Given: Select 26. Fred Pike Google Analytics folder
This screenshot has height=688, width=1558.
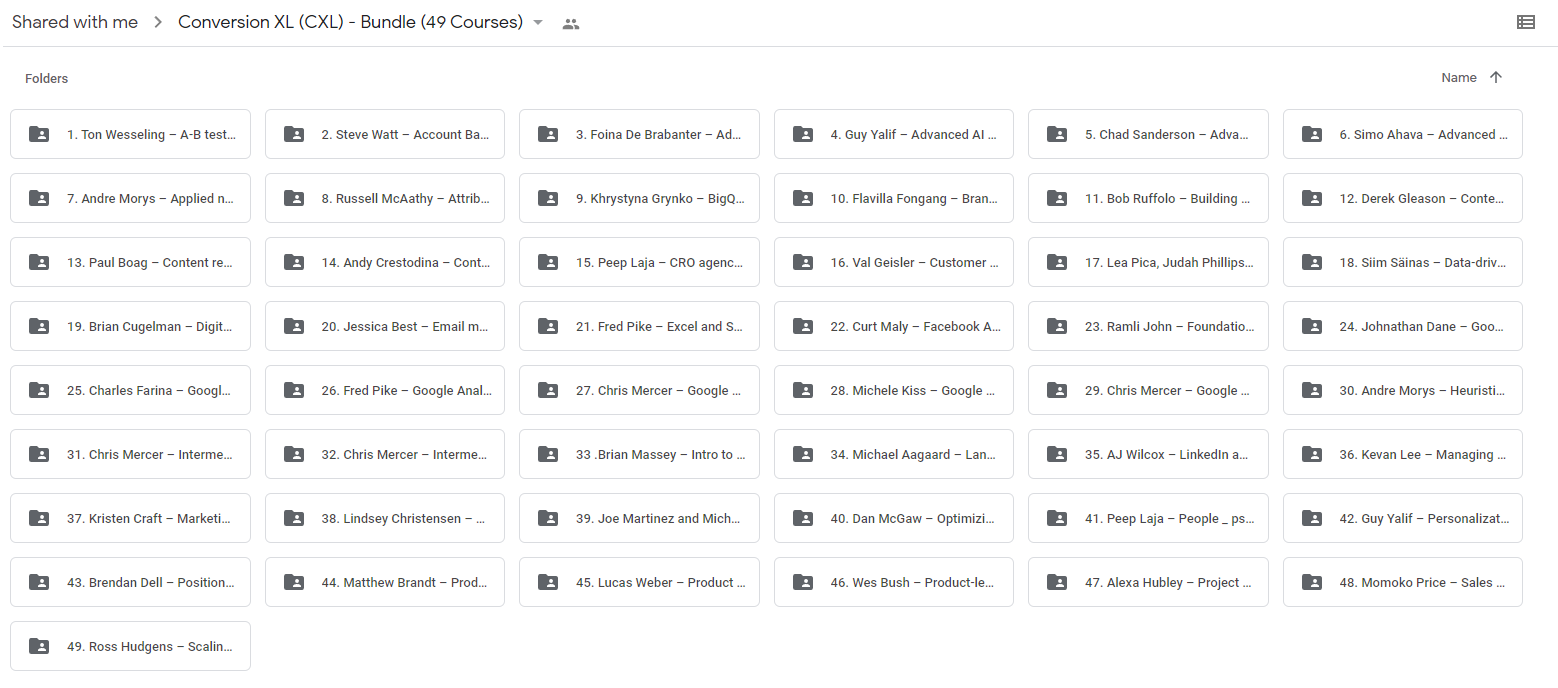Looking at the screenshot, I should pyautogui.click(x=406, y=391).
